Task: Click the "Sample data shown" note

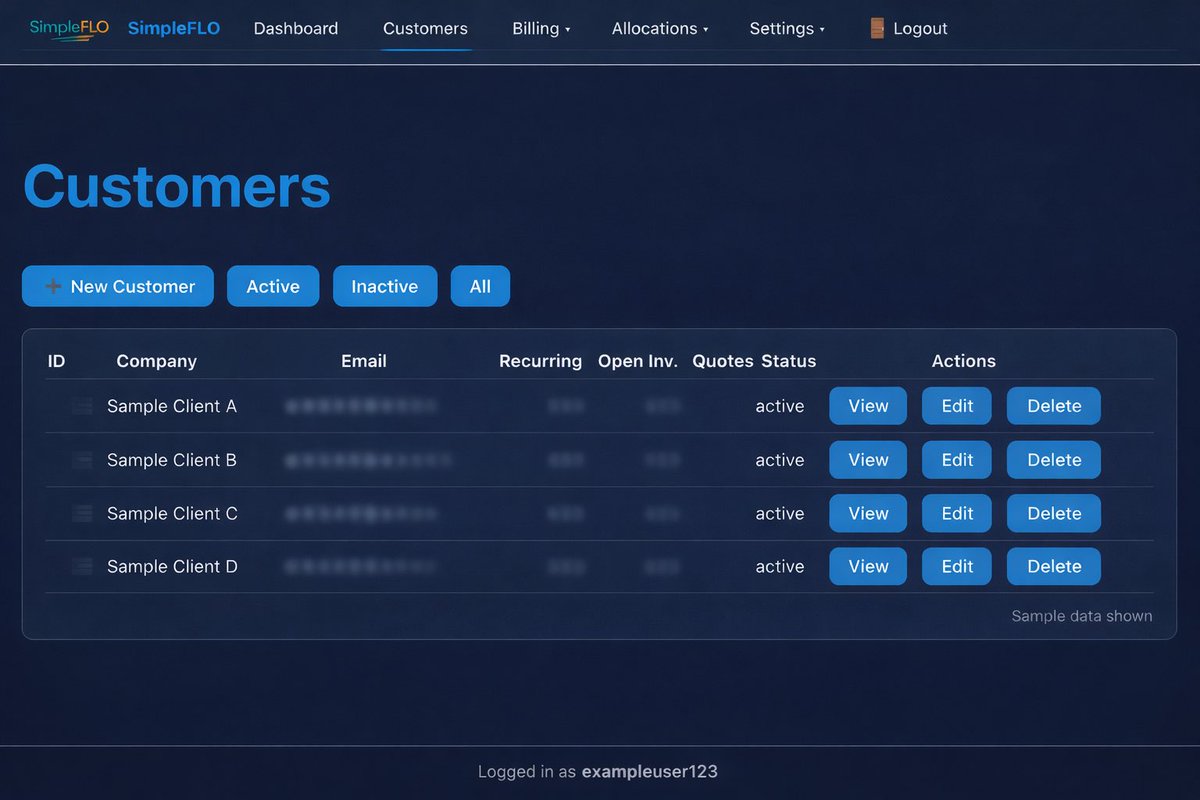Action: click(x=1082, y=616)
